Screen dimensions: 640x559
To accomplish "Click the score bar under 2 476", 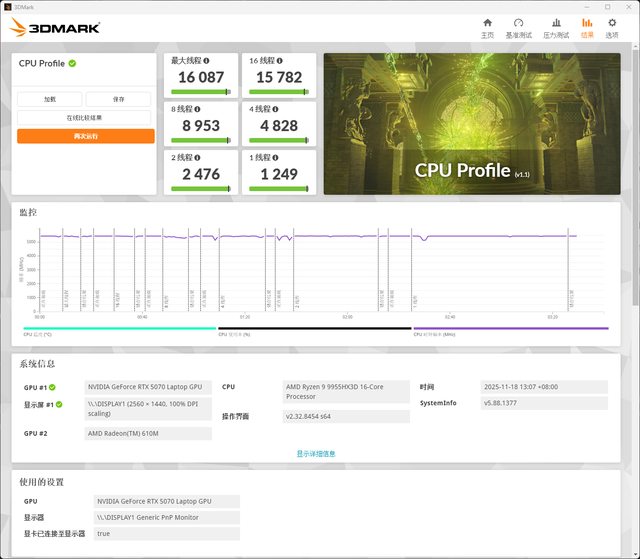I will [x=201, y=189].
